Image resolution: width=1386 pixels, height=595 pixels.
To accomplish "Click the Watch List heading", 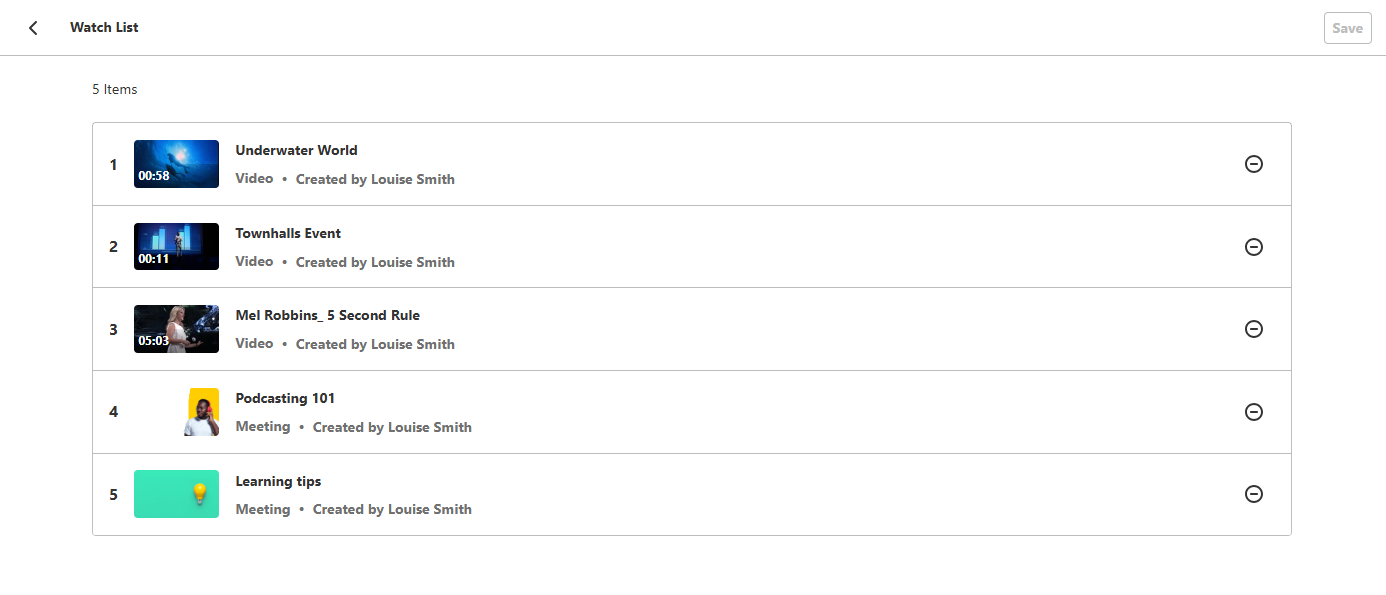I will [x=104, y=28].
